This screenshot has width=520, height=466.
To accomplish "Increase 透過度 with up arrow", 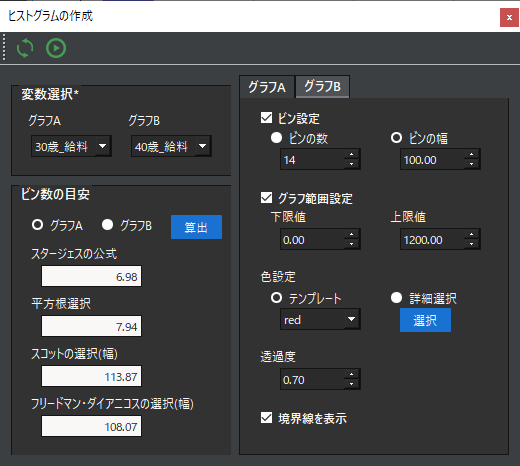I will tap(351, 374).
